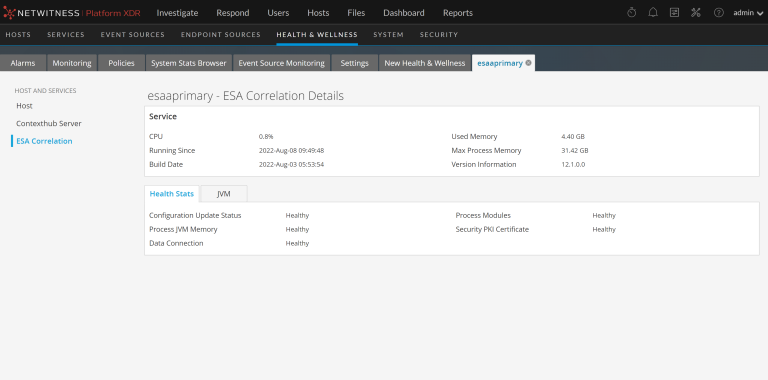768x380 pixels.
Task: Click the Process Modules label
Action: (x=483, y=215)
